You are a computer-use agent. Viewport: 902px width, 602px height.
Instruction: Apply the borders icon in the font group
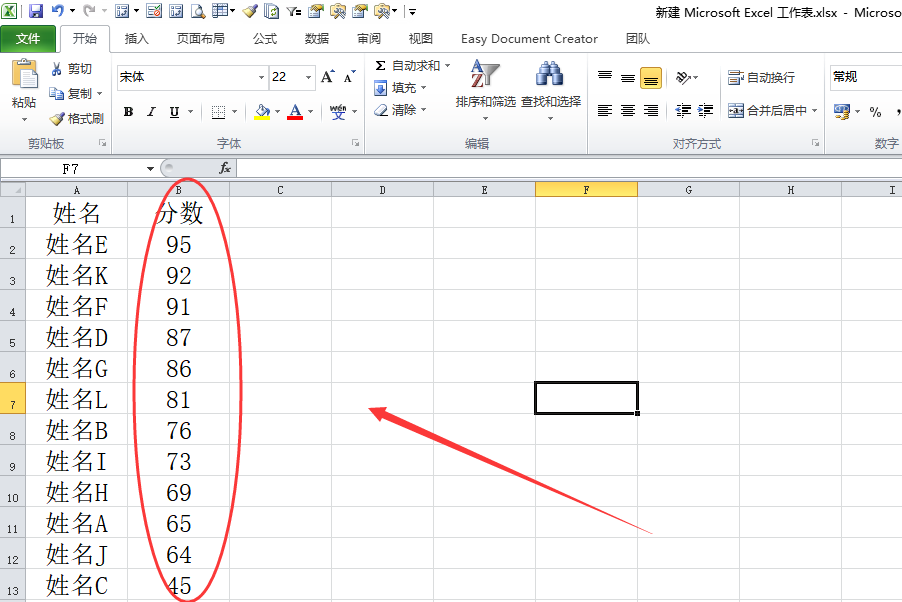(218, 112)
